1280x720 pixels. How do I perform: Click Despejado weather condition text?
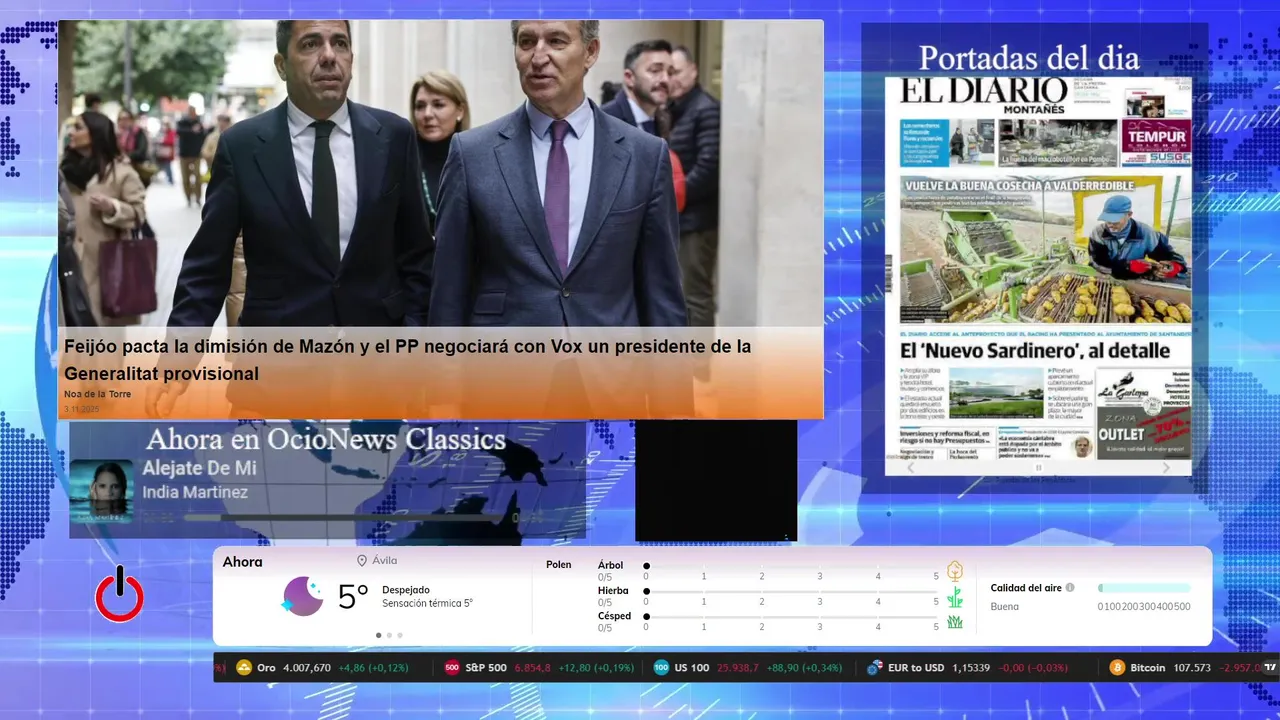[406, 590]
